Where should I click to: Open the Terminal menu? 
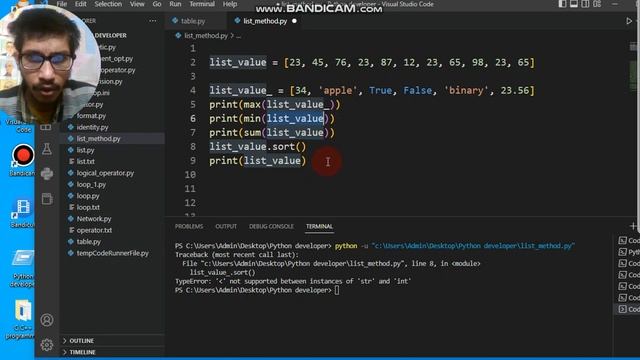point(202,4)
